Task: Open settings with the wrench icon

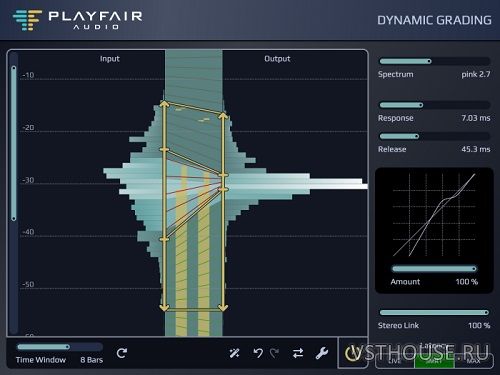Action: [x=322, y=353]
